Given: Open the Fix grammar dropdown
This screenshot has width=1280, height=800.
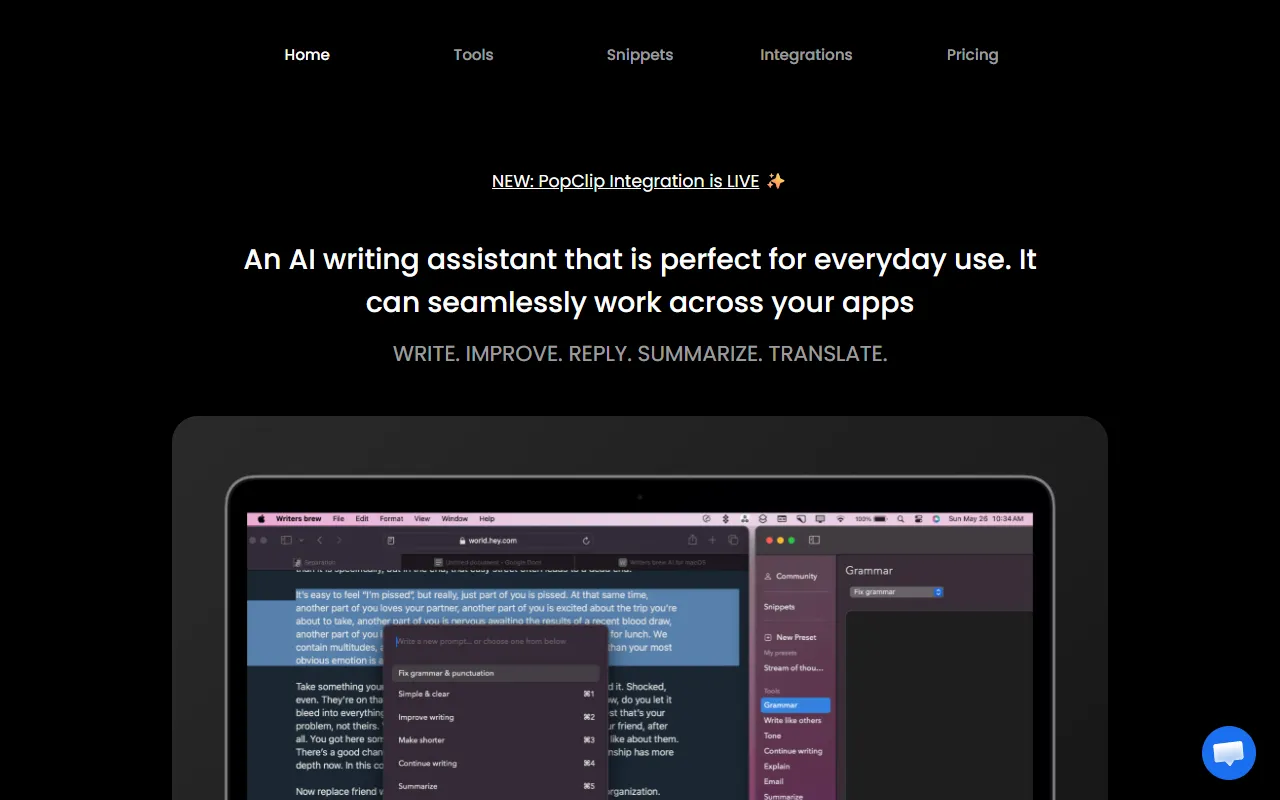Looking at the screenshot, I should click(x=896, y=592).
